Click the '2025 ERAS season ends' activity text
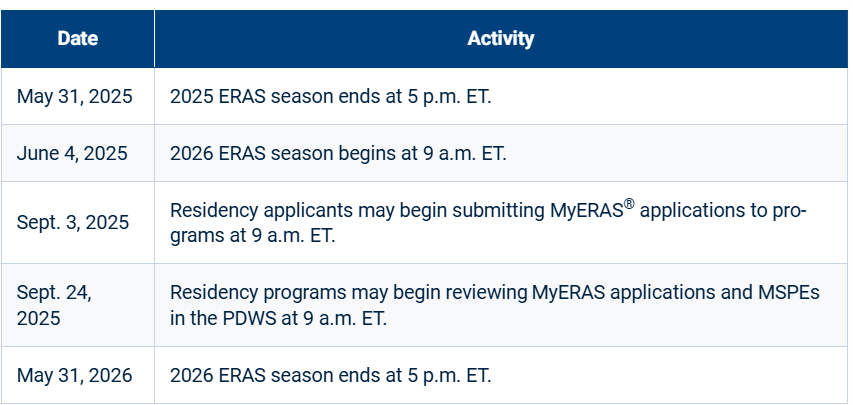 coord(332,97)
